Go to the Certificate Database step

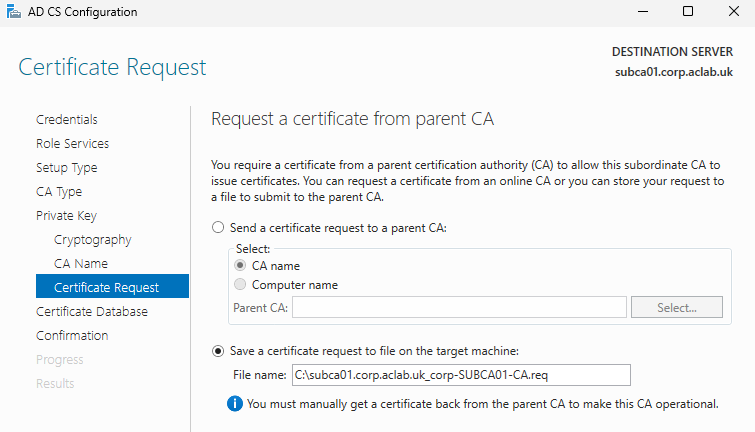pyautogui.click(x=92, y=312)
